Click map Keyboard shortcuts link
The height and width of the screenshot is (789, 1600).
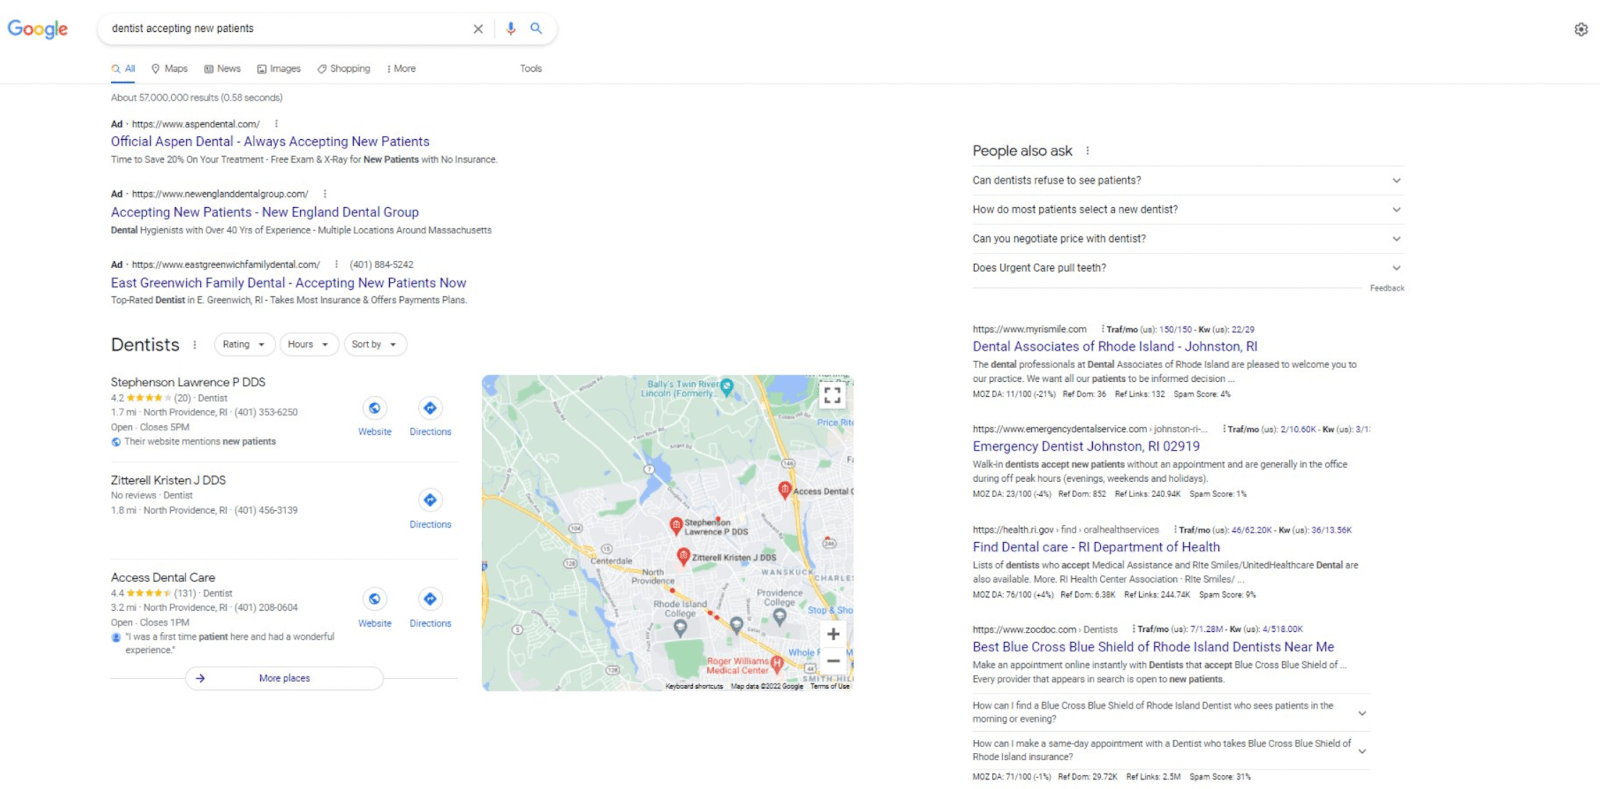point(694,686)
